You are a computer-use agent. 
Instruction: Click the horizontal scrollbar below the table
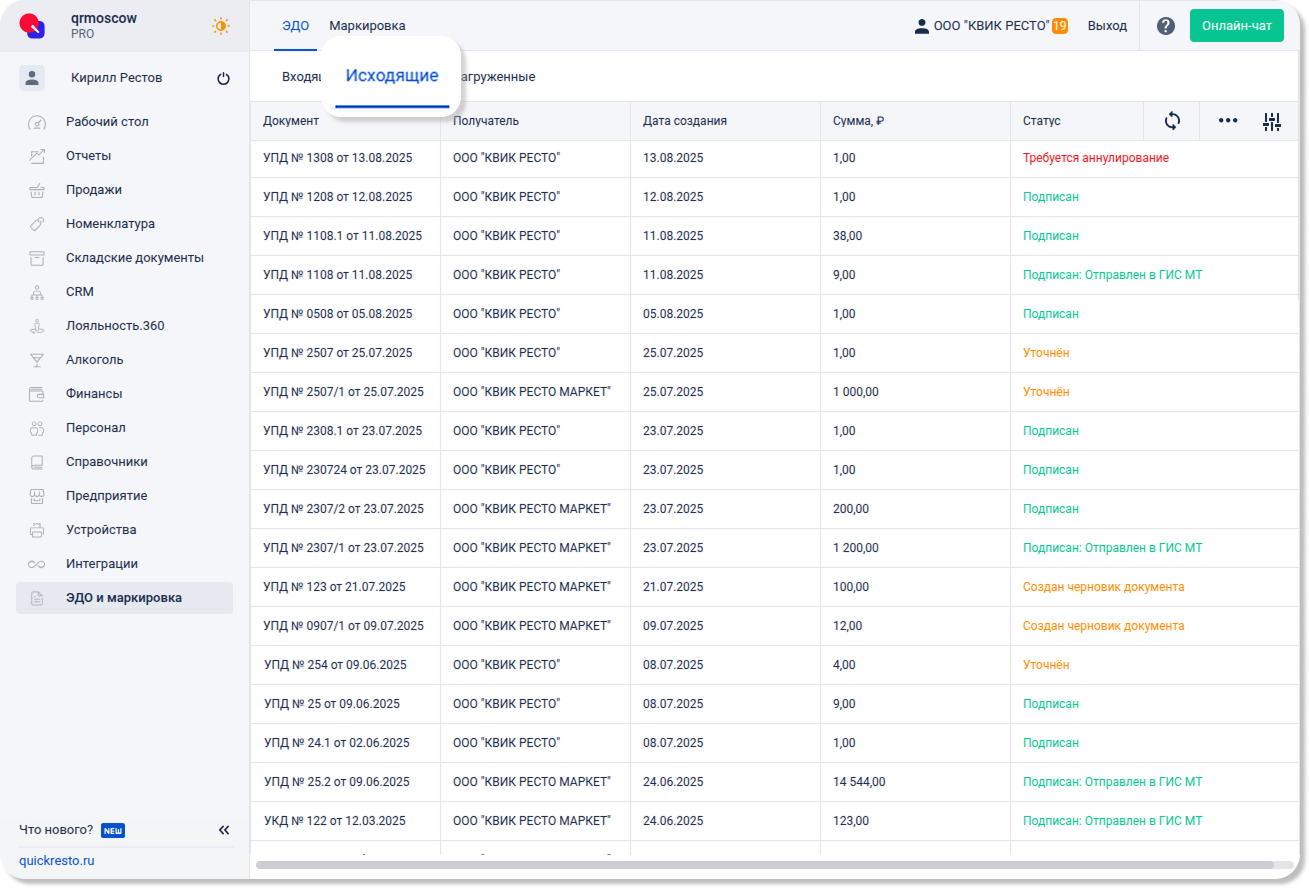(764, 864)
